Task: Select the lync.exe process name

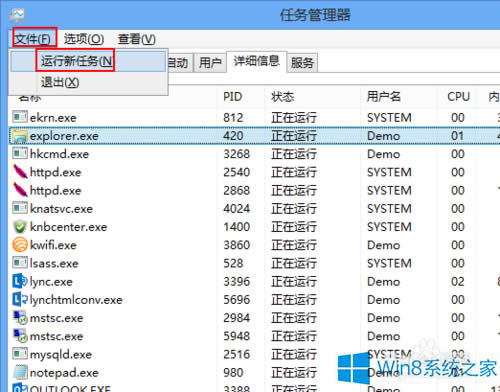Action: click(51, 282)
